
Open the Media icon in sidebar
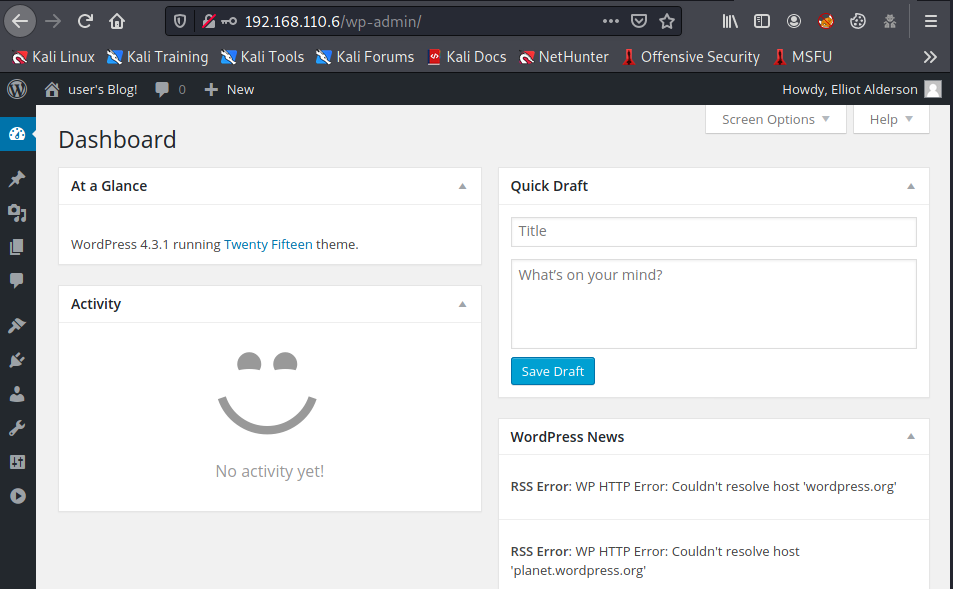tap(17, 213)
